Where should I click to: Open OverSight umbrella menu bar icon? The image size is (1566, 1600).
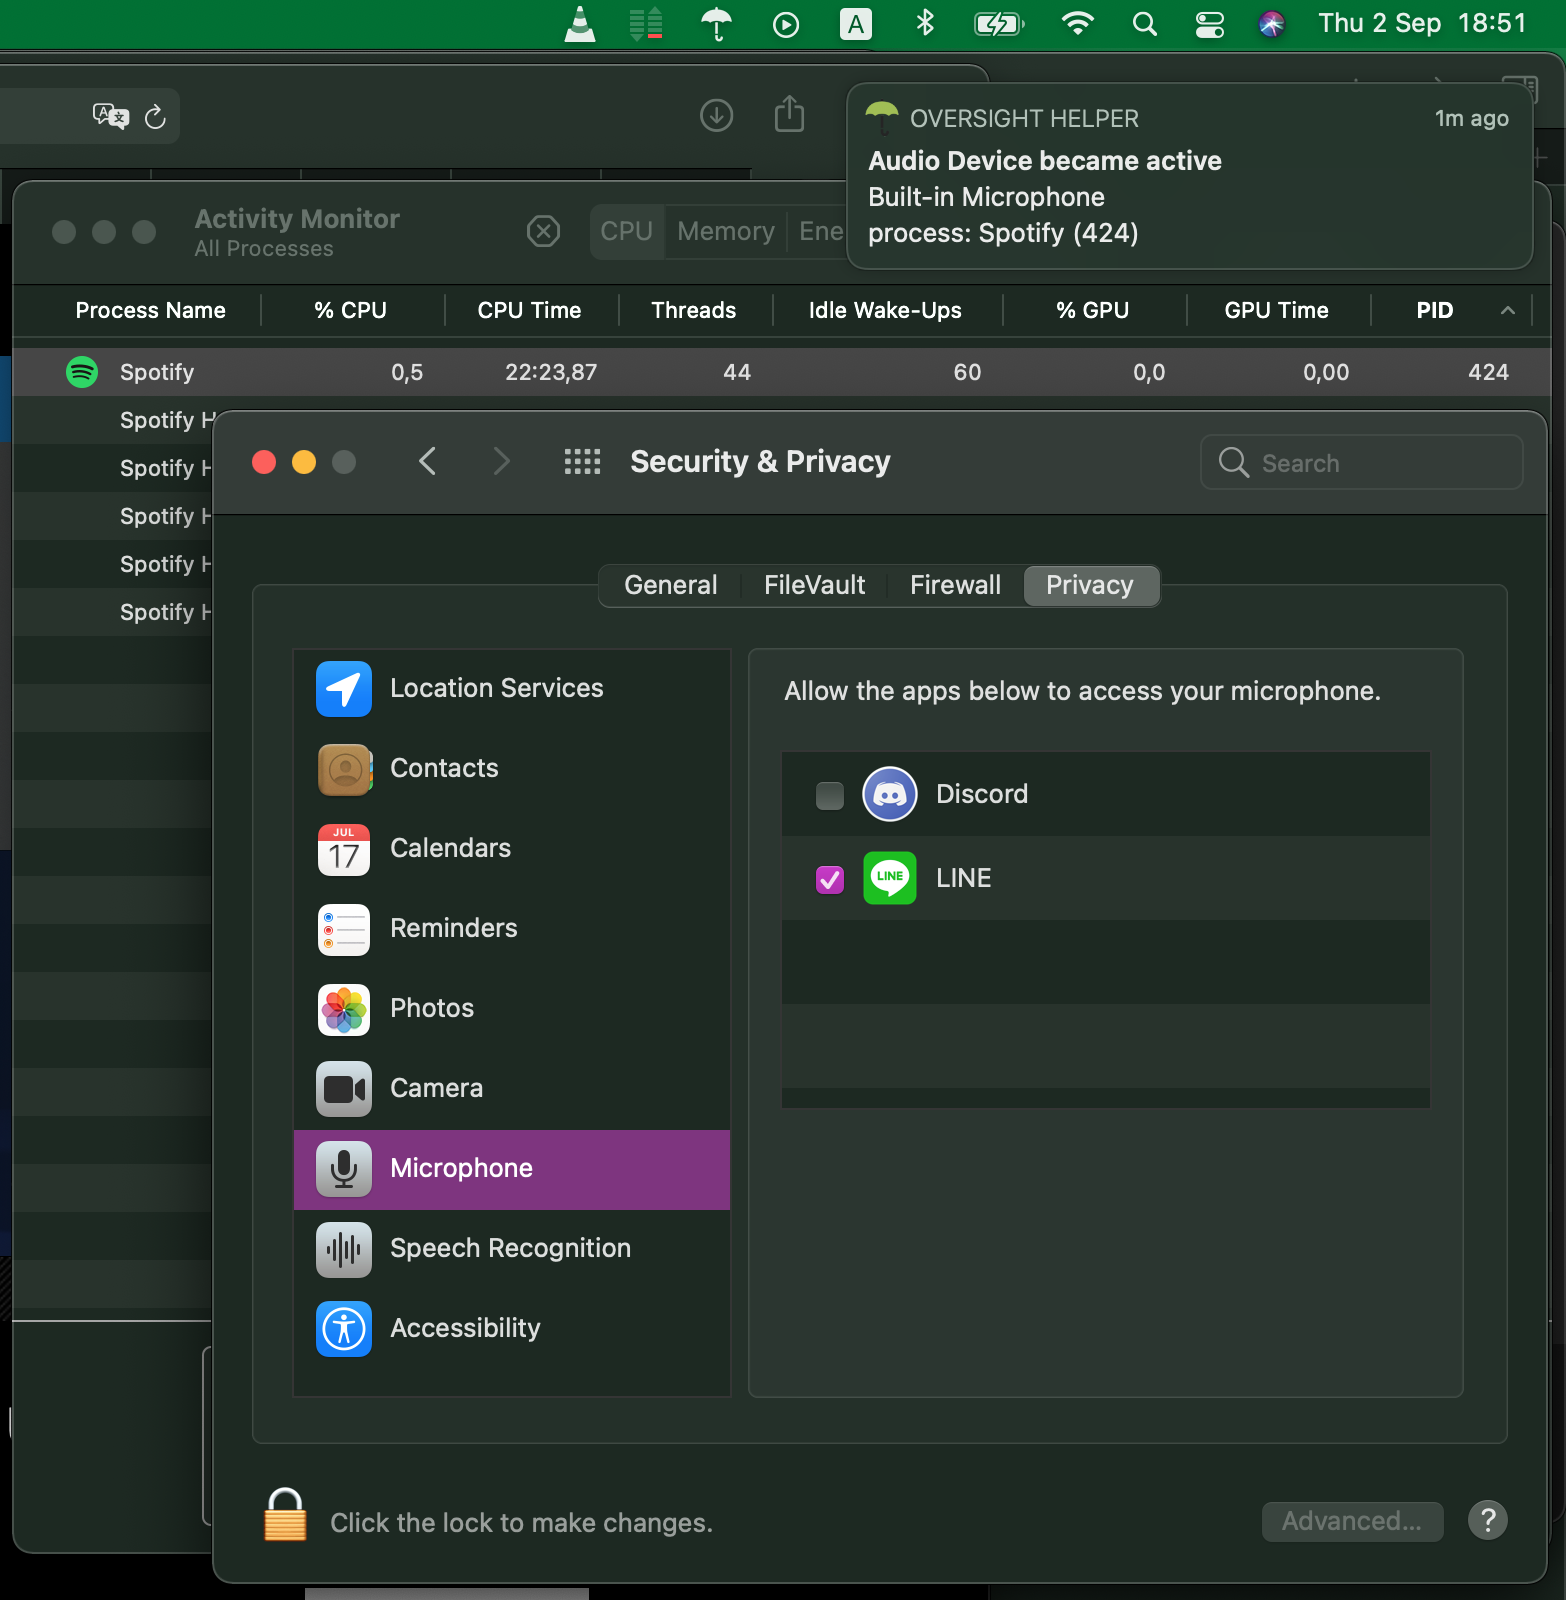[x=716, y=24]
